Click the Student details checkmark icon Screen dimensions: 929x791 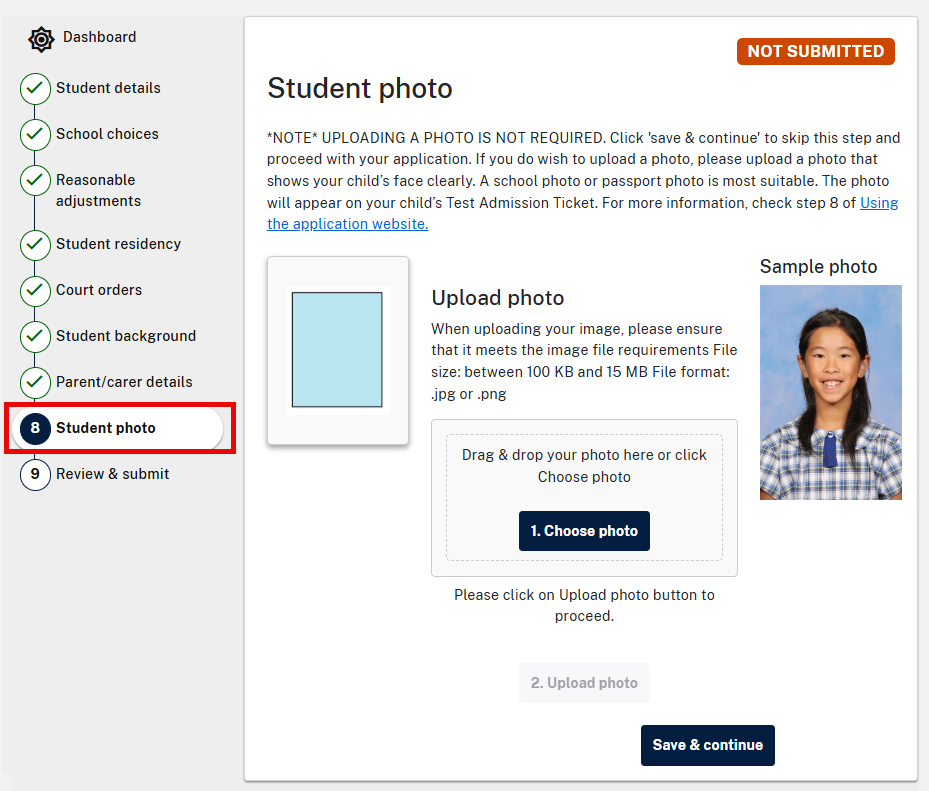point(35,88)
